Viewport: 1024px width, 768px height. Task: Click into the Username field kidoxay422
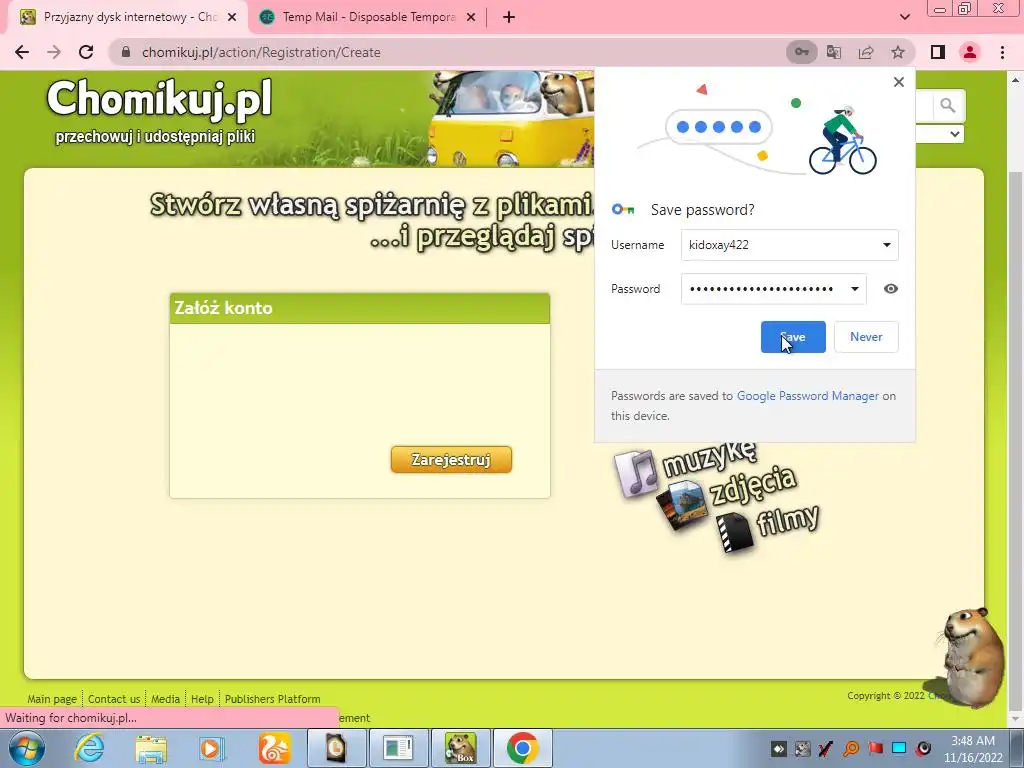tap(789, 245)
